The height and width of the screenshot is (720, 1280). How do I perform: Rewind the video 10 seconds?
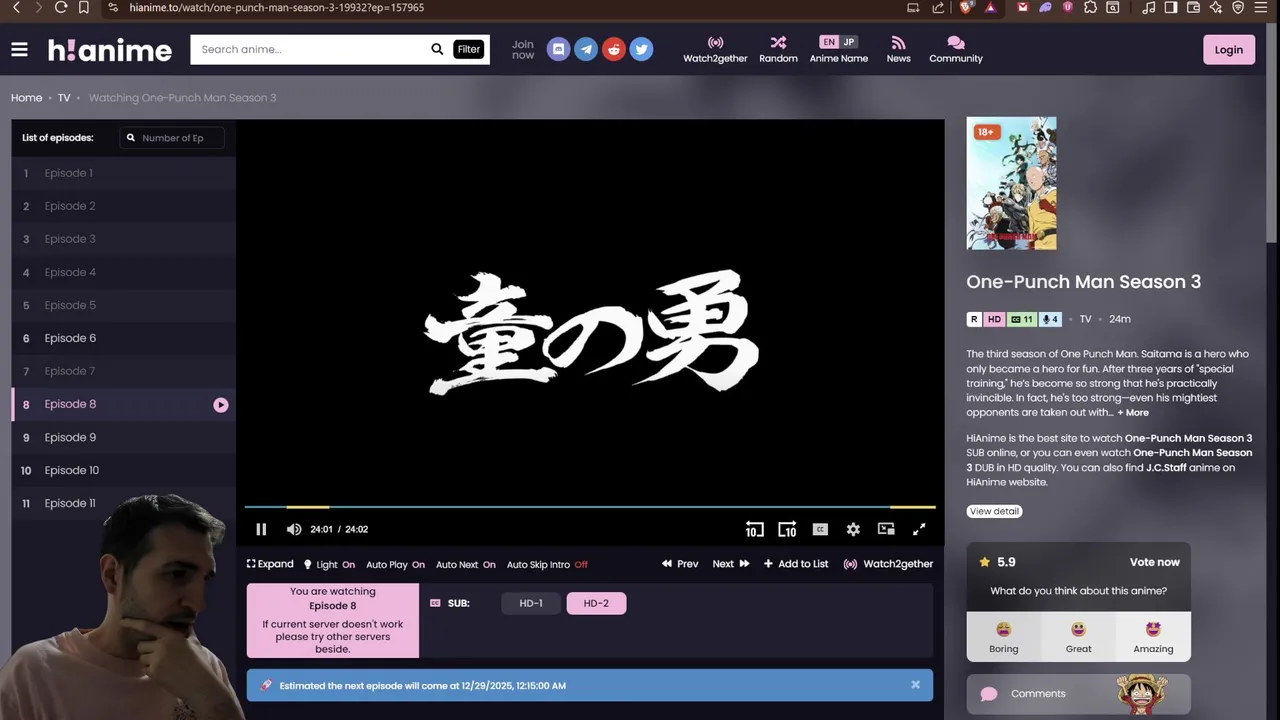[754, 529]
